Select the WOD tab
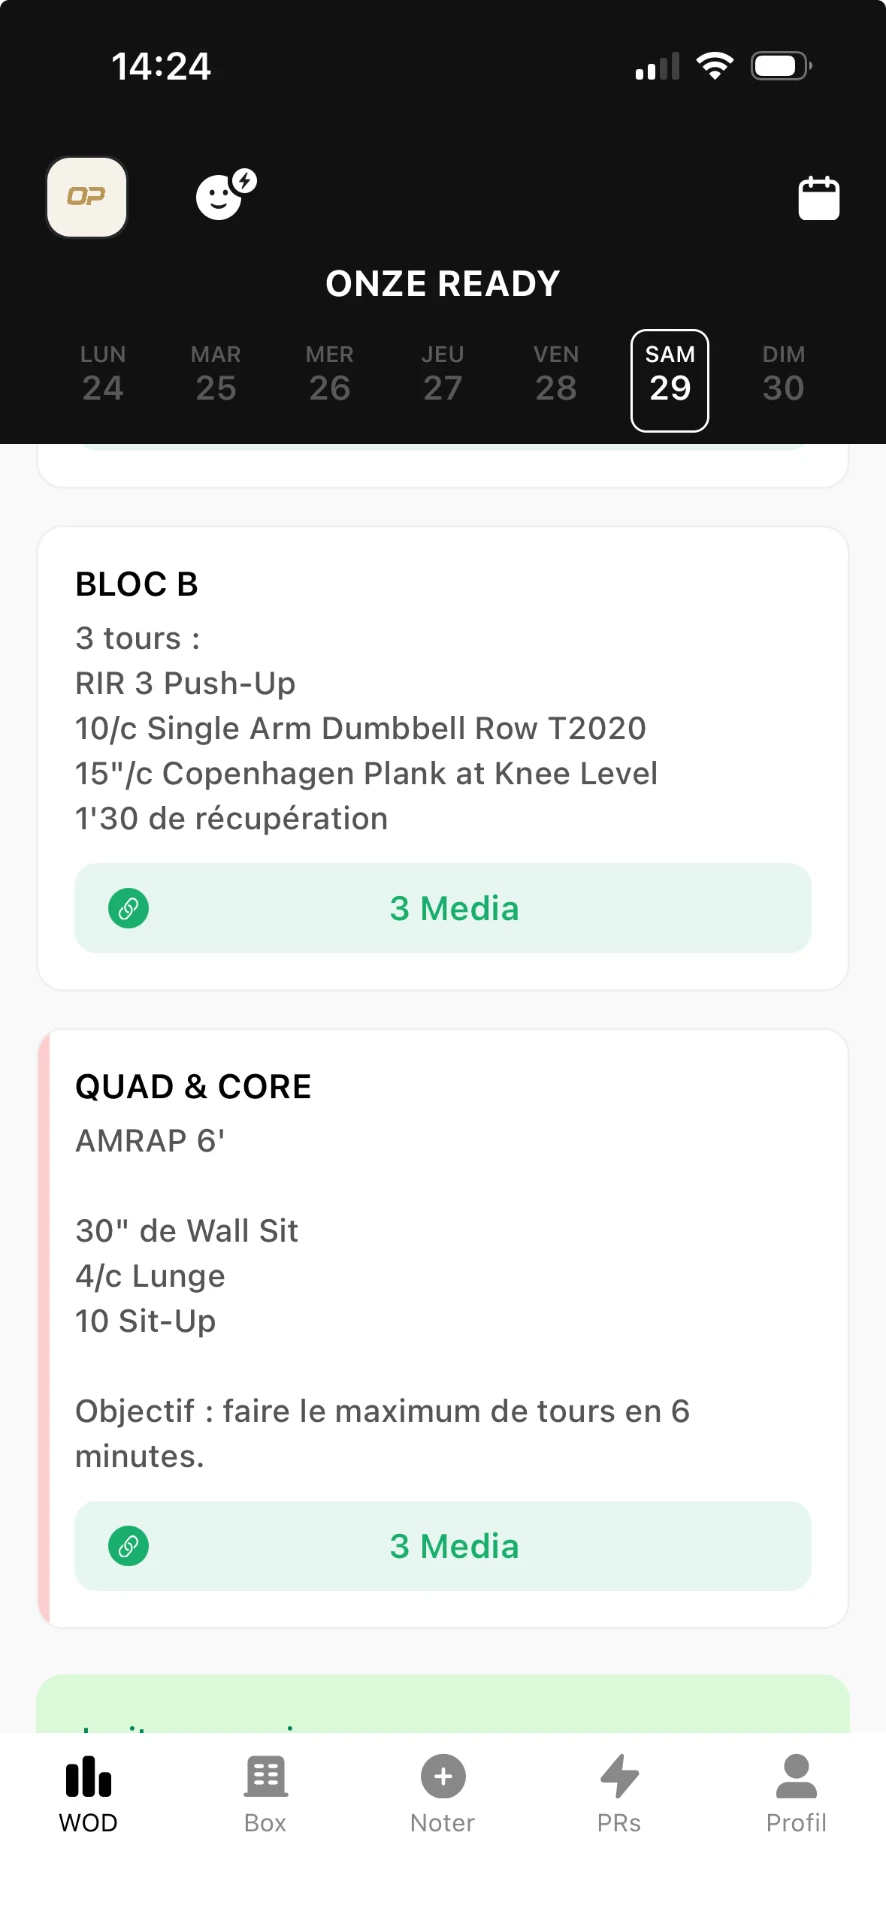 point(89,1794)
